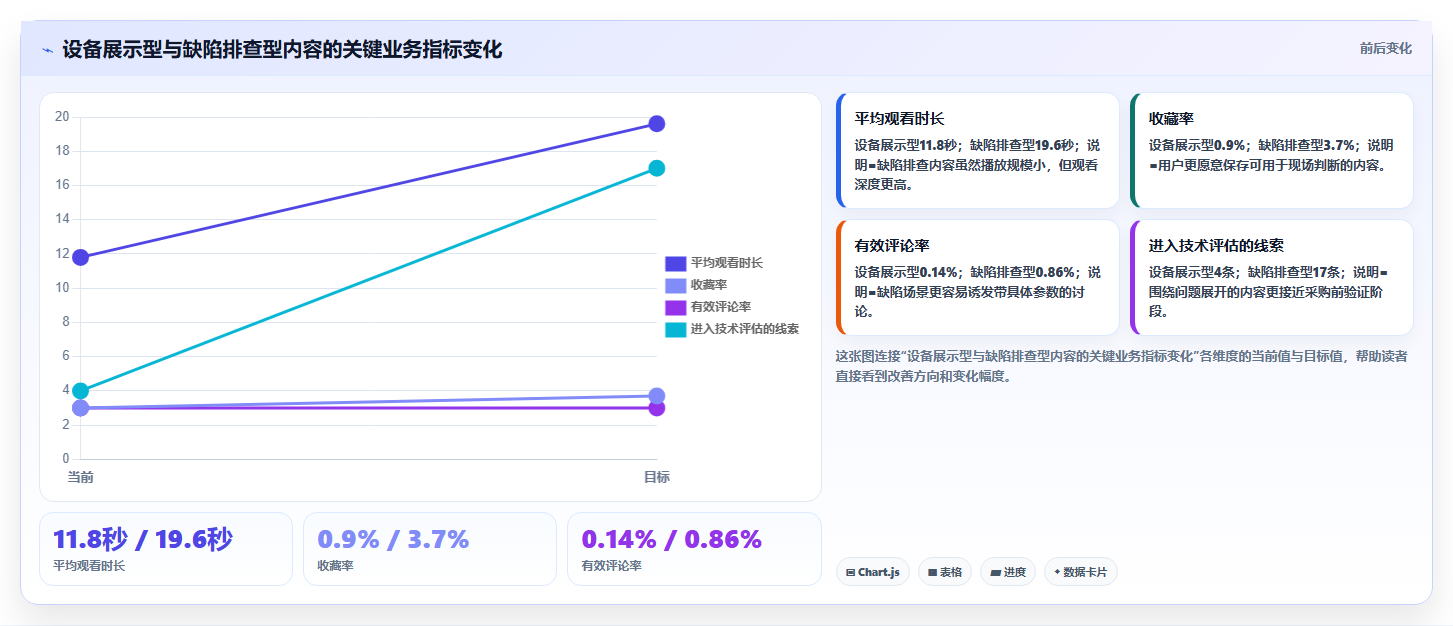Click the y-axis value 0
Viewport: 1453px width, 626px height.
click(x=66, y=459)
